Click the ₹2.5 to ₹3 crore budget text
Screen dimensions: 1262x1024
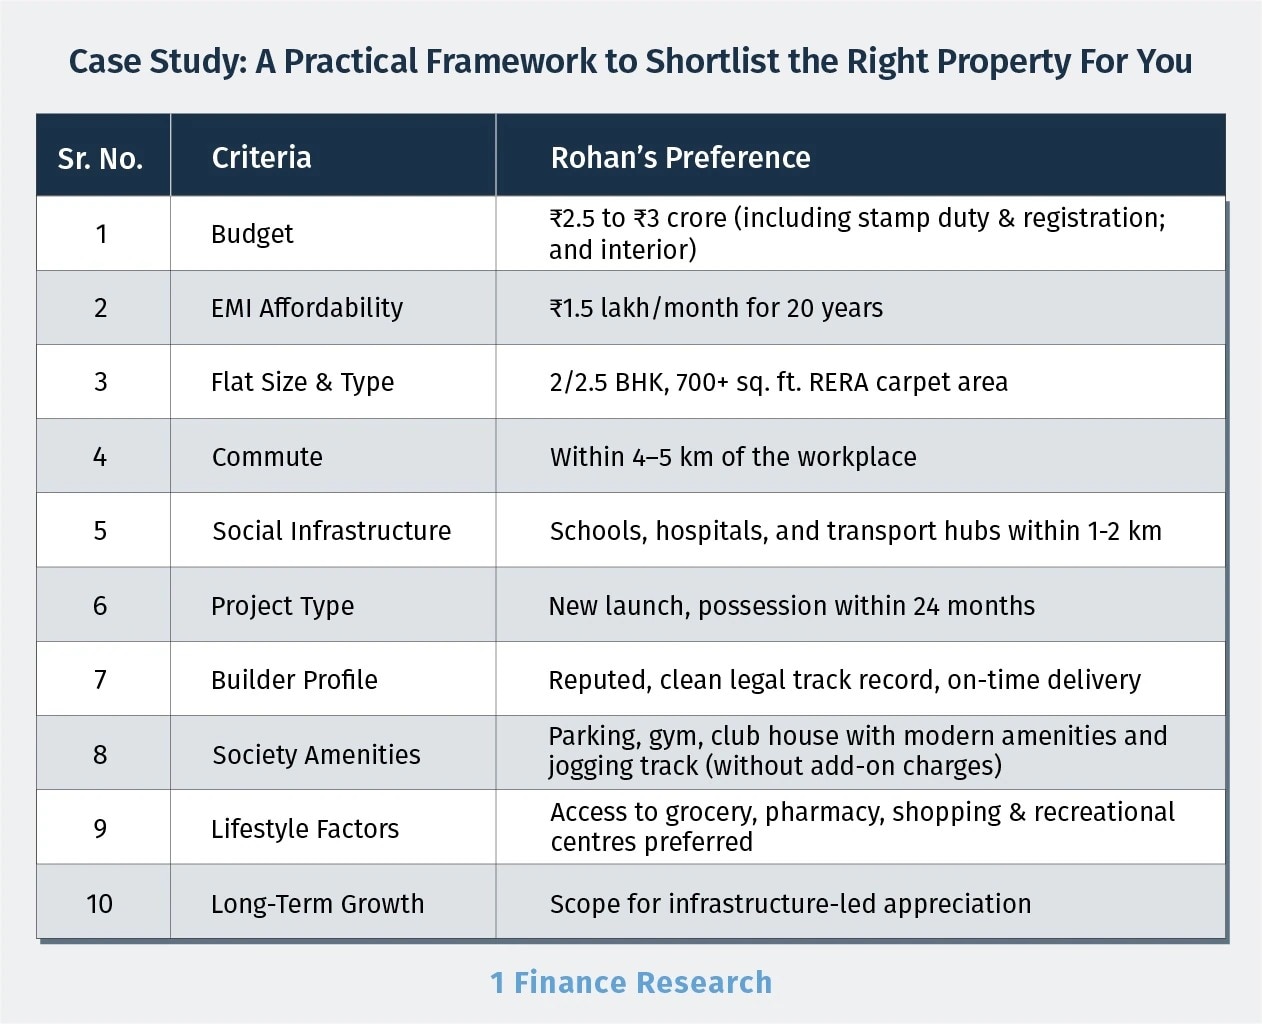pos(856,233)
